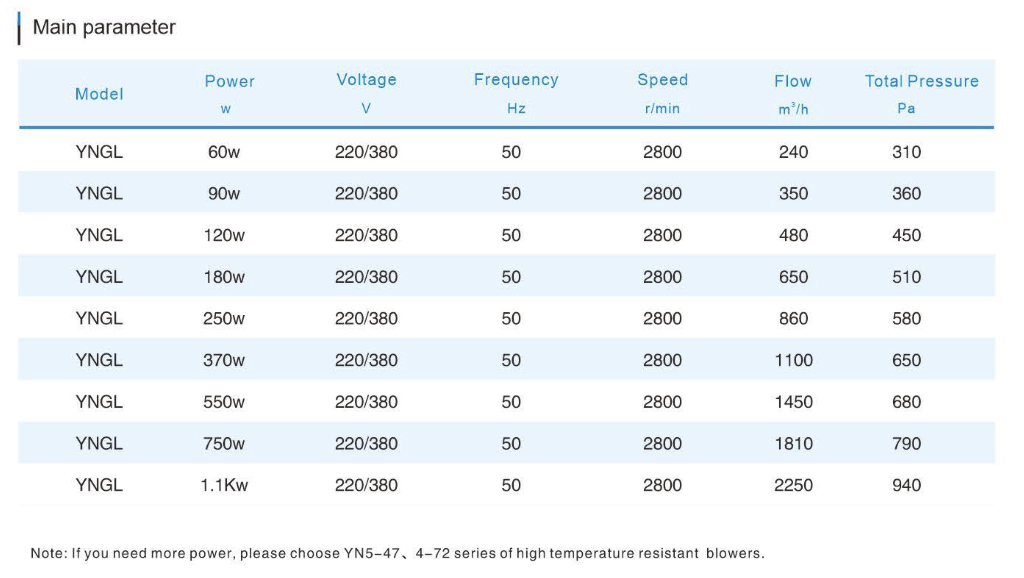Click '220/380' voltage in the 60w row
1024x578 pixels.
366,152
